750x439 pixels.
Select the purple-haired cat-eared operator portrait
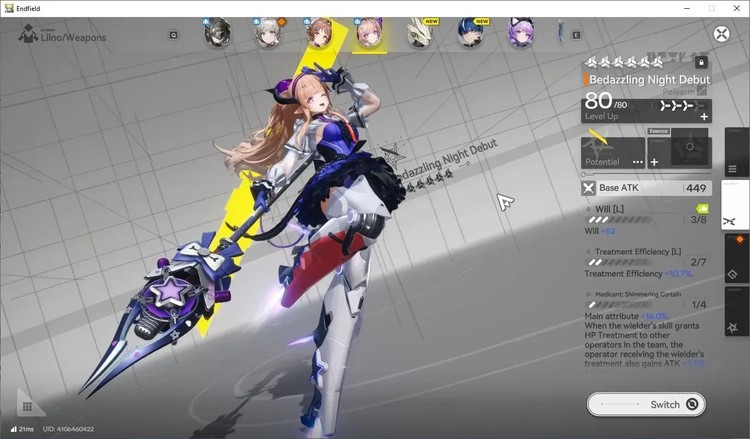click(x=520, y=33)
